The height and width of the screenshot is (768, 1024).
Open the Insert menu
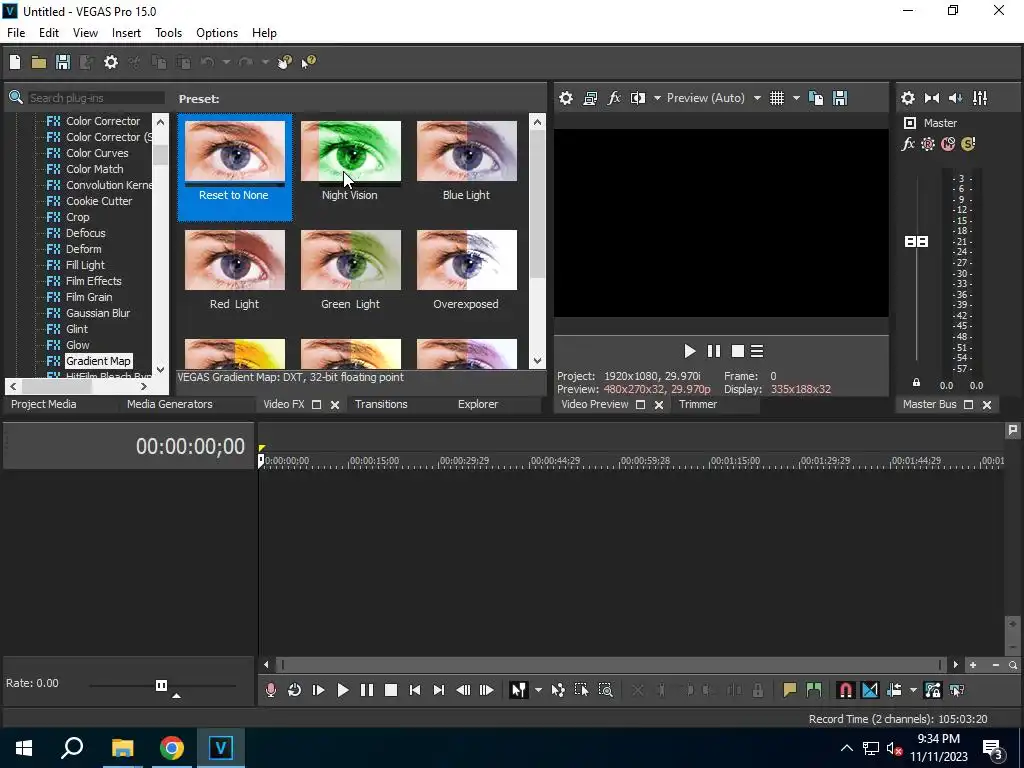(x=126, y=33)
